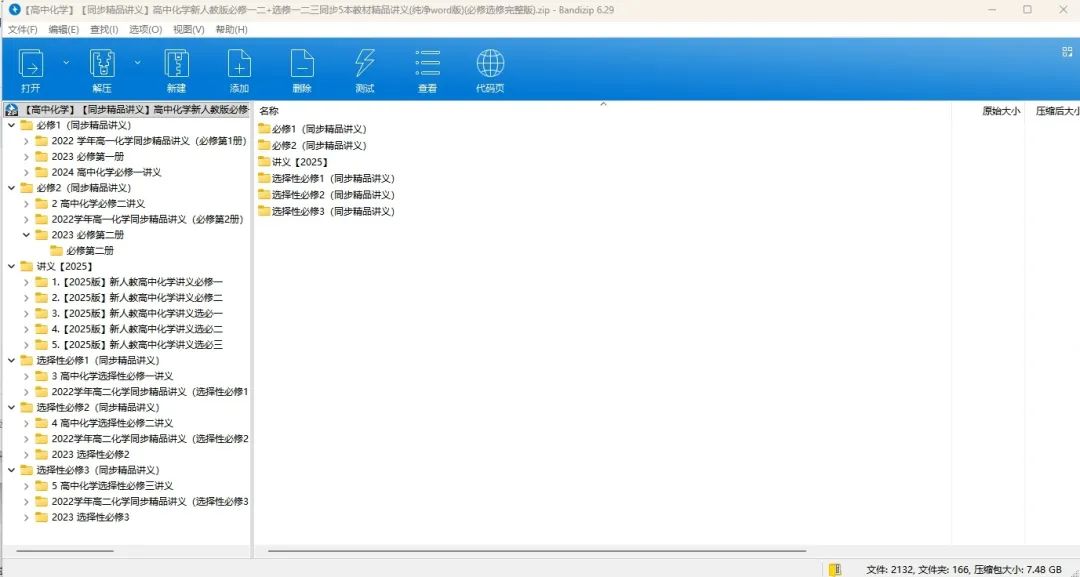Click folder icon of 必修1 in file list
Screen dimensions: 1080x577
tap(264, 129)
